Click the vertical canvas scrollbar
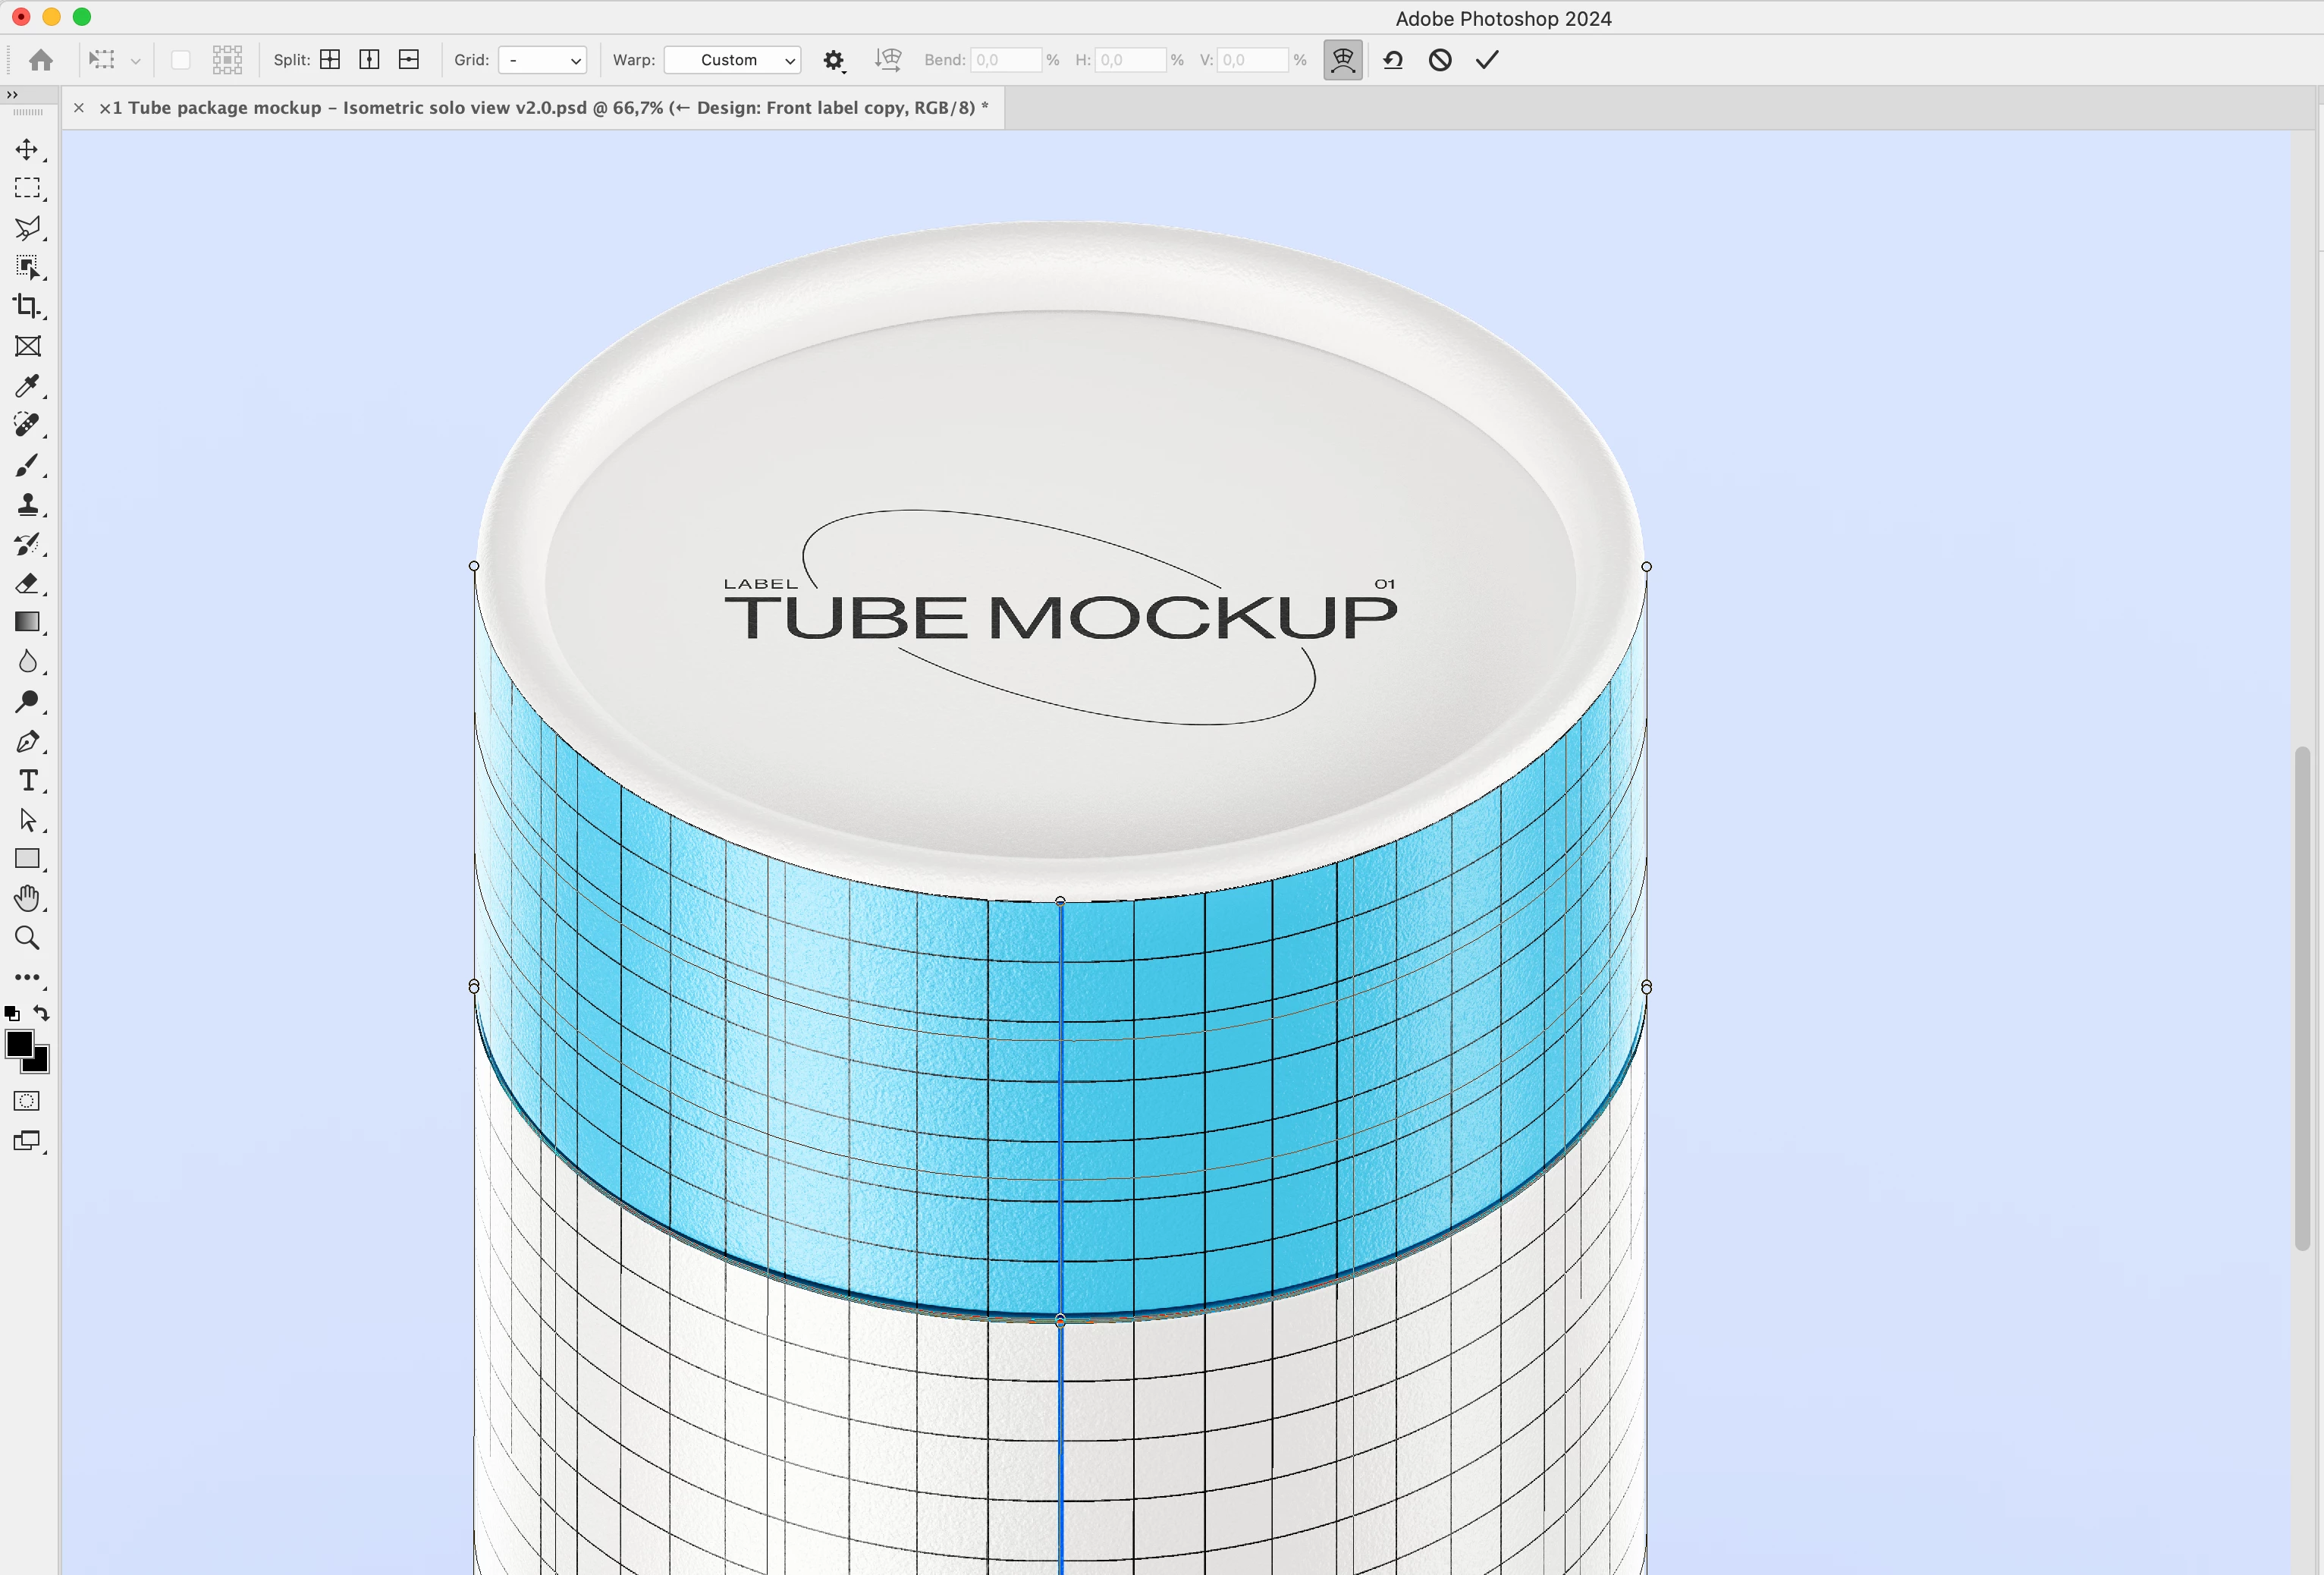The image size is (2324, 1575). 2302,998
